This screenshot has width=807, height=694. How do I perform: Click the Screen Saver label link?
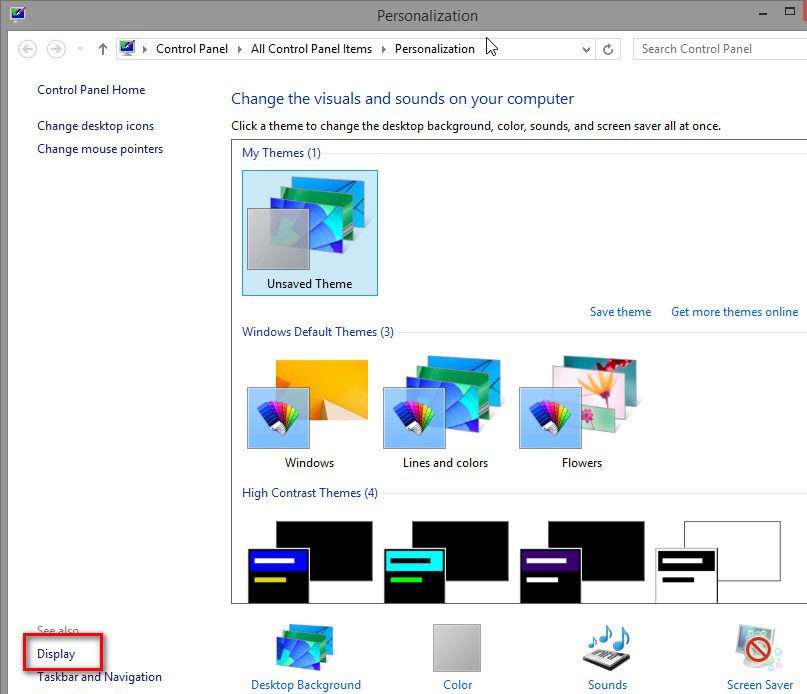(x=760, y=685)
